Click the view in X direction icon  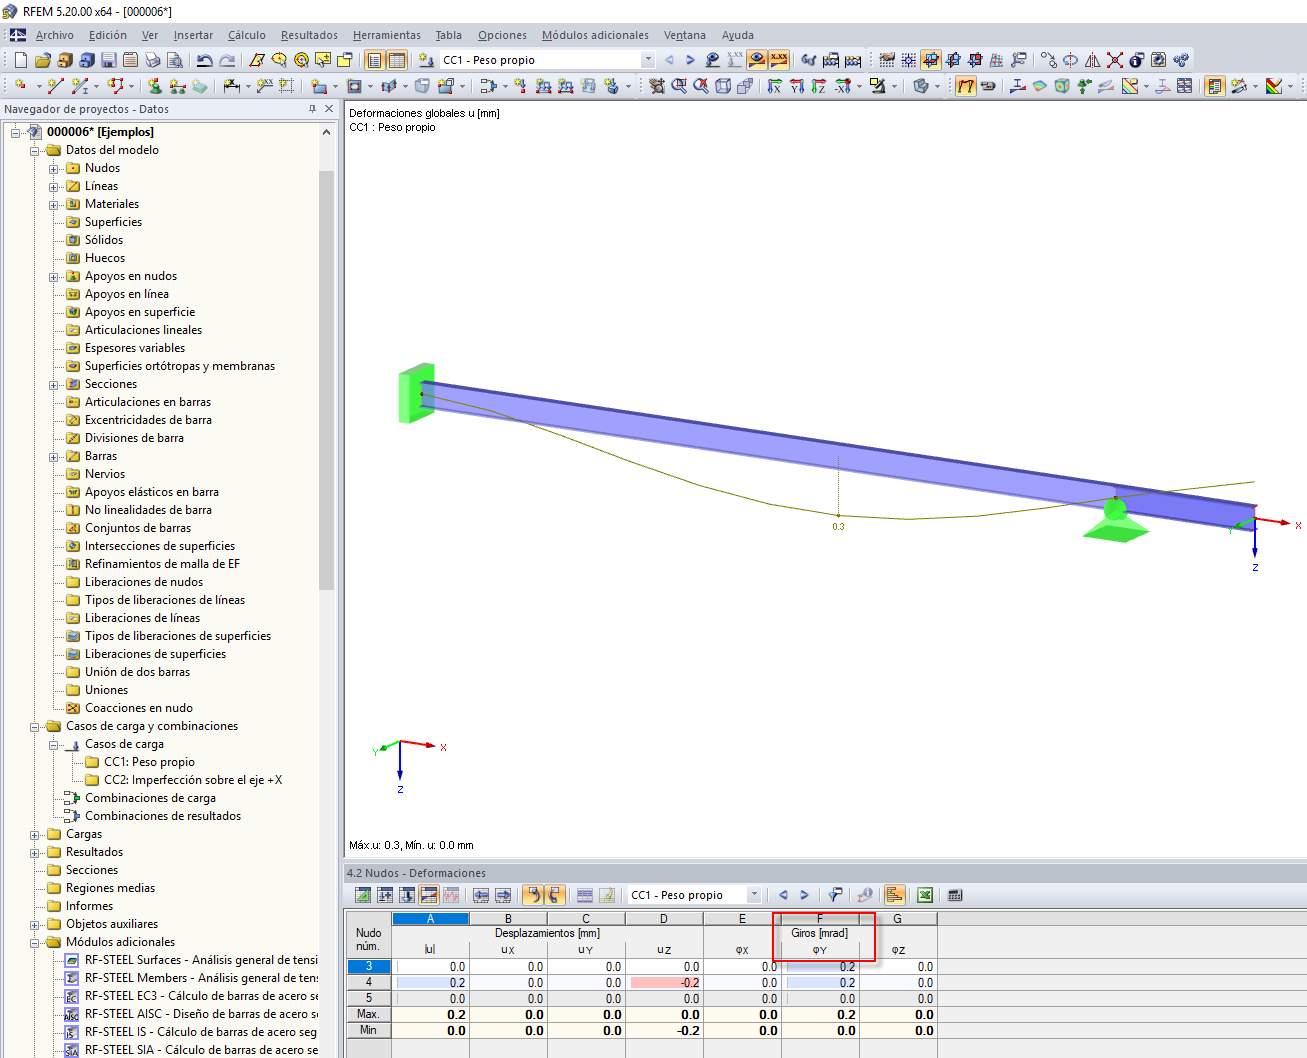[775, 86]
